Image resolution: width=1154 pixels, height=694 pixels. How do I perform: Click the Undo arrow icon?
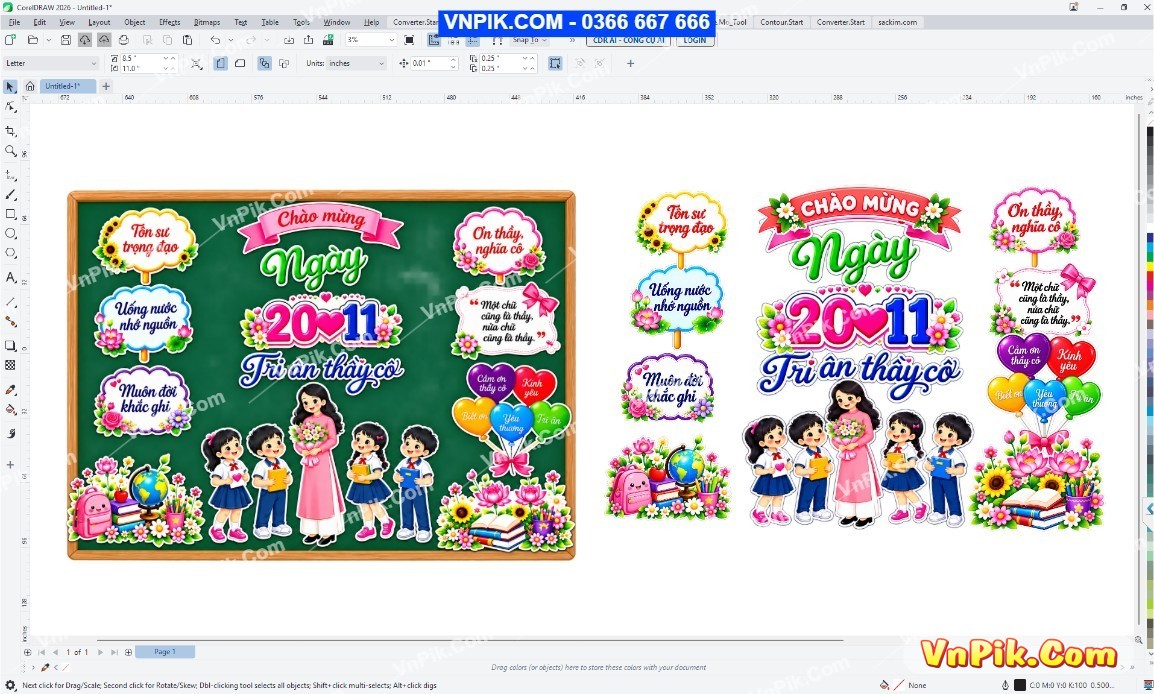215,40
